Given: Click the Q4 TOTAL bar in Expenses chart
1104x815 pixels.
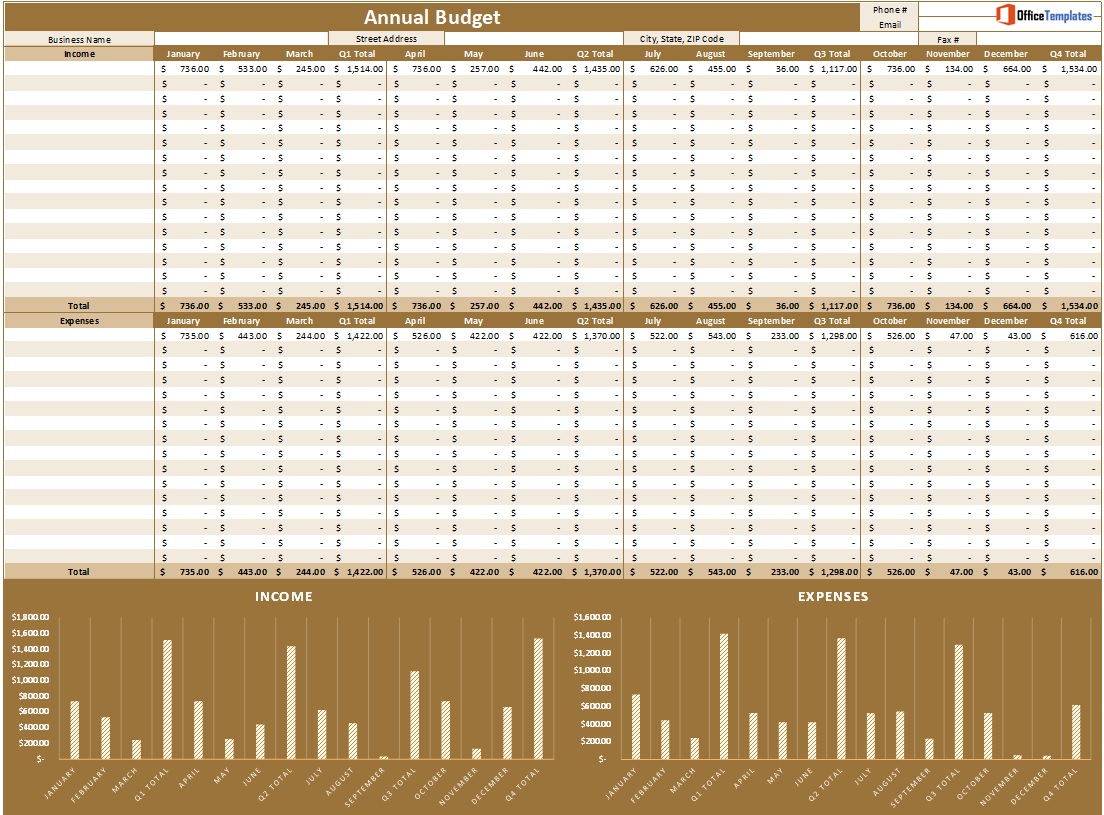Looking at the screenshot, I should [x=1076, y=732].
